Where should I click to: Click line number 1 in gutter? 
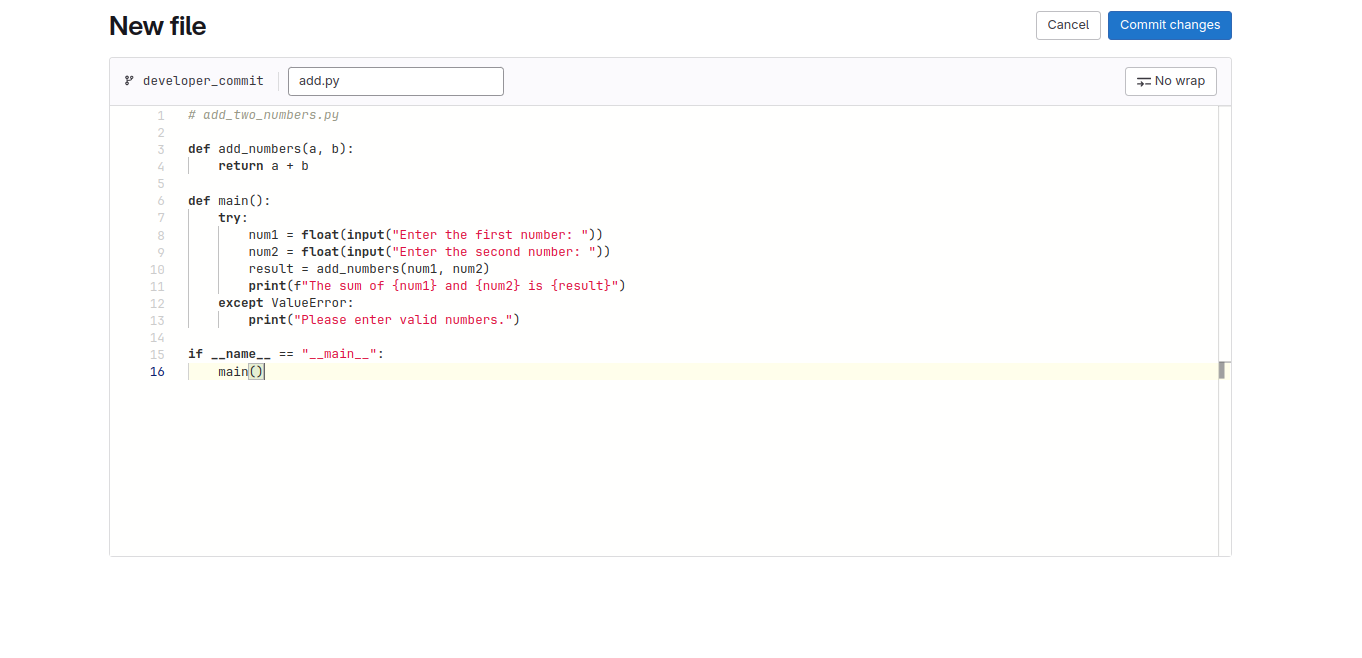pyautogui.click(x=160, y=115)
